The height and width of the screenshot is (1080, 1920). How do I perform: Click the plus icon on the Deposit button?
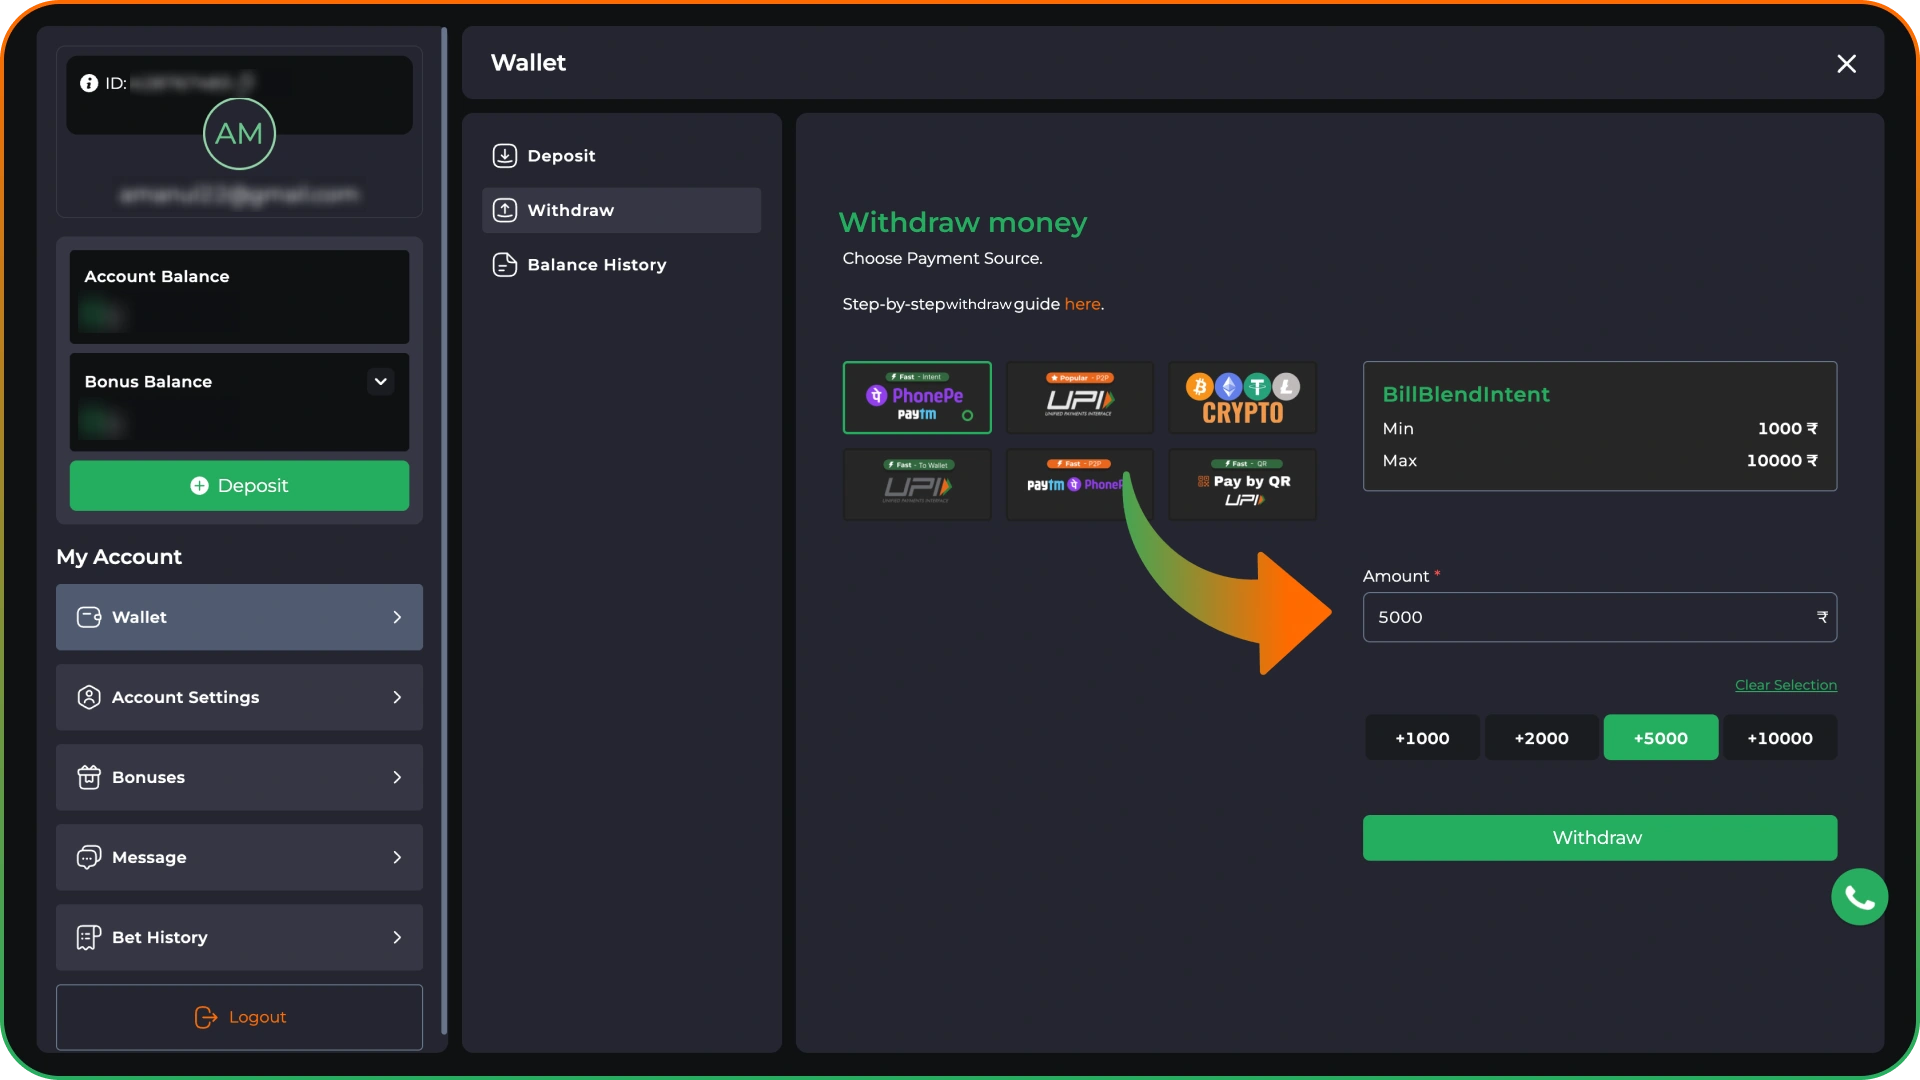(199, 486)
